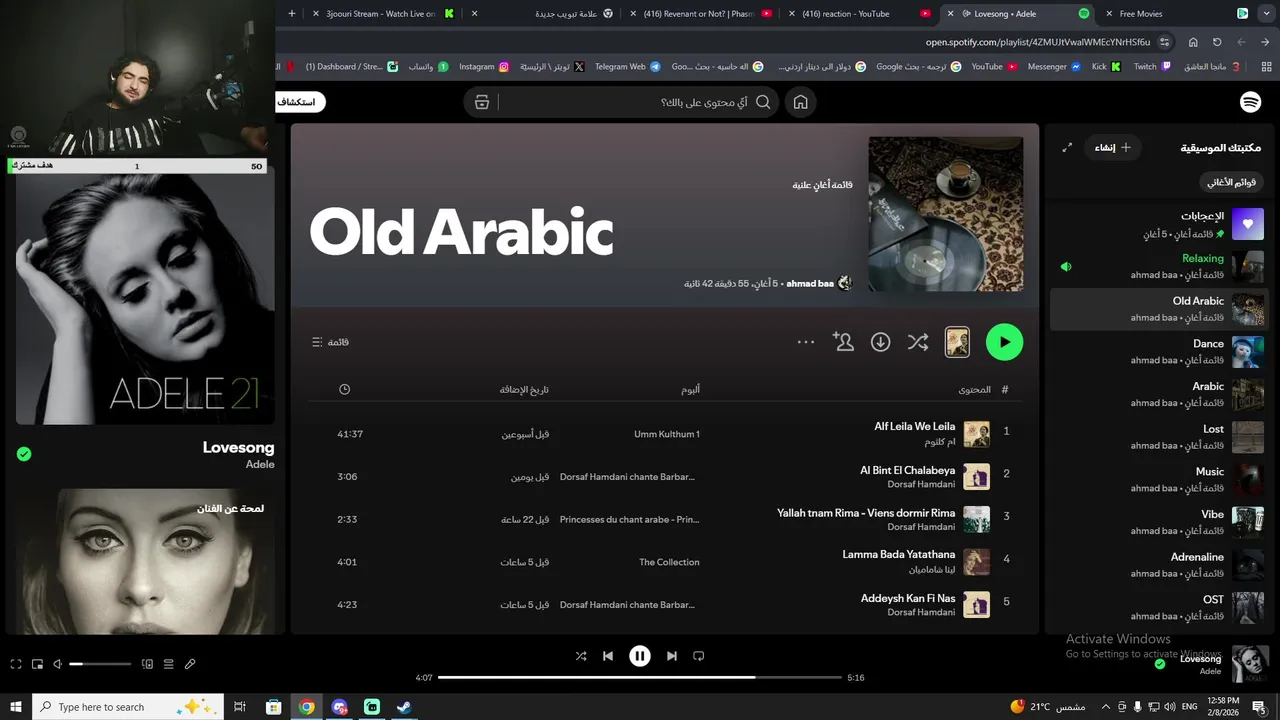
Task: Click the استكشاف explore button
Action: pyautogui.click(x=300, y=102)
